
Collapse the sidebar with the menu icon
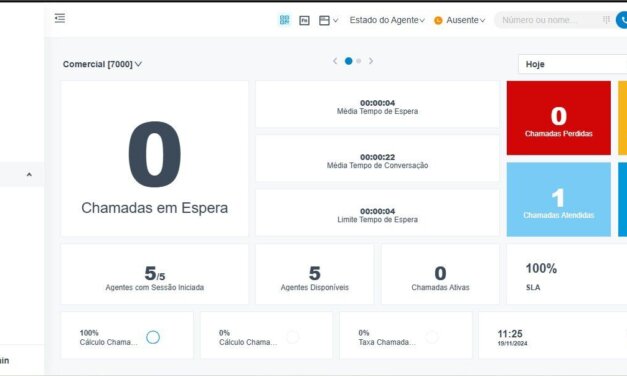[x=60, y=18]
